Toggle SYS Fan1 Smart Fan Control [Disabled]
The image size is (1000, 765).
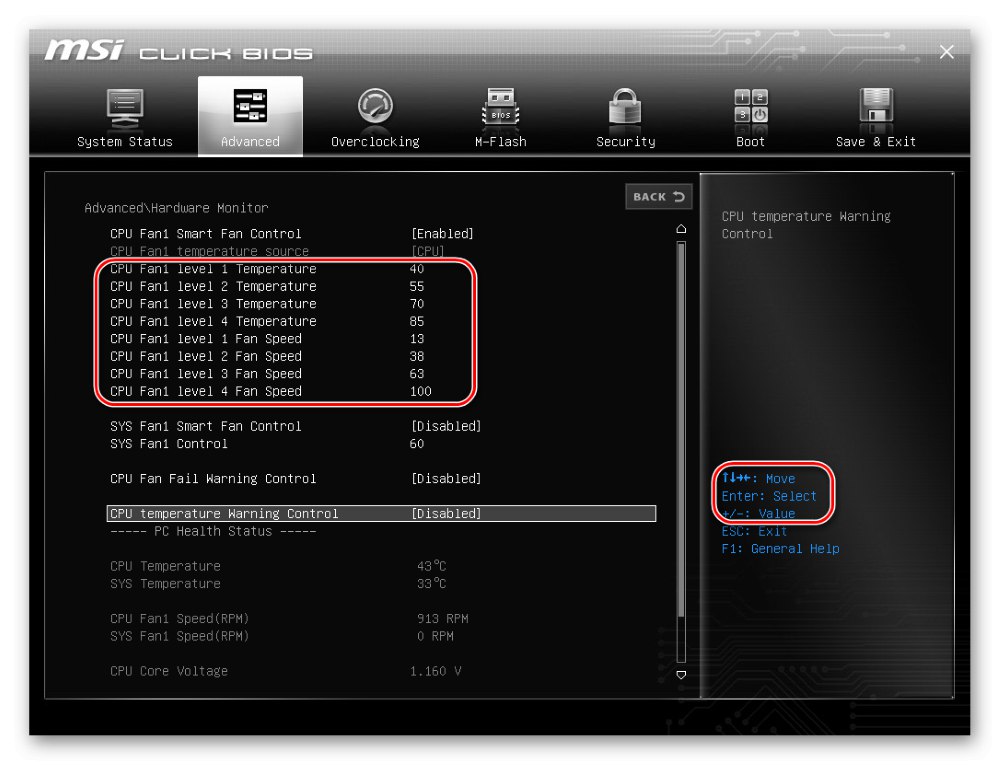pos(446,426)
